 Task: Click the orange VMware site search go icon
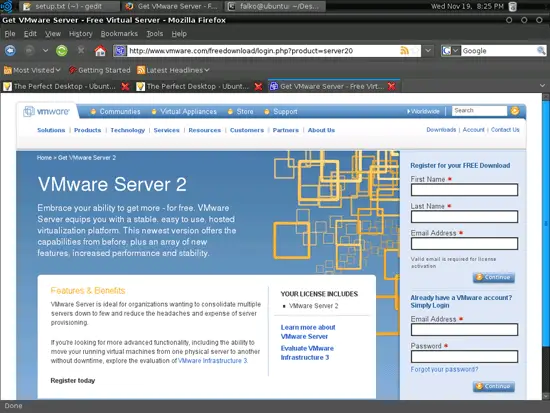(515, 111)
